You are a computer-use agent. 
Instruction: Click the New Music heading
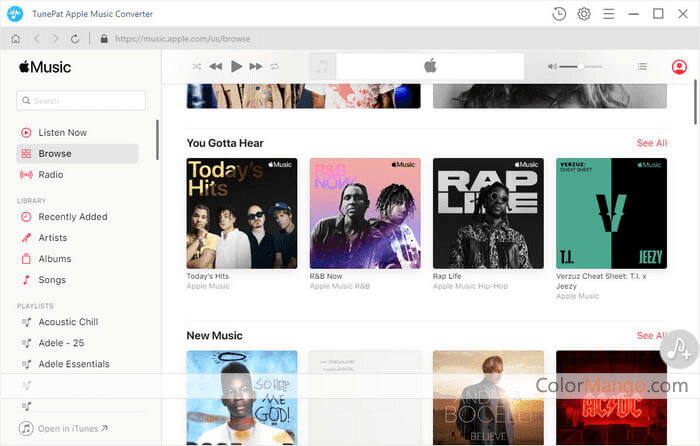[214, 336]
